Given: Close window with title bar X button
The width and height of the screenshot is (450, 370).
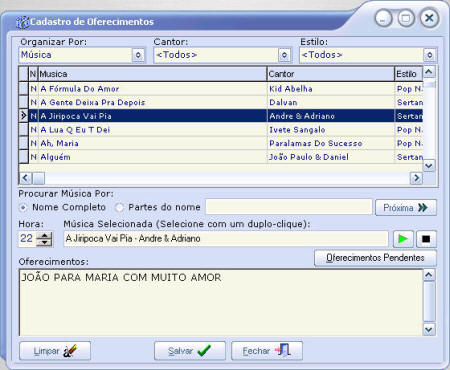Looking at the screenshot, I should pos(429,18).
